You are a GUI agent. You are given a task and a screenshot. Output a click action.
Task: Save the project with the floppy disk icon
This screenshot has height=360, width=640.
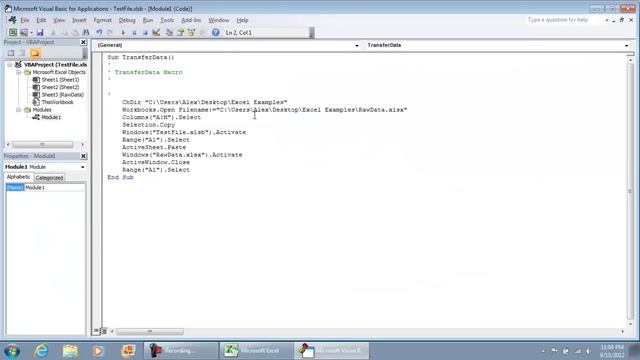40,32
